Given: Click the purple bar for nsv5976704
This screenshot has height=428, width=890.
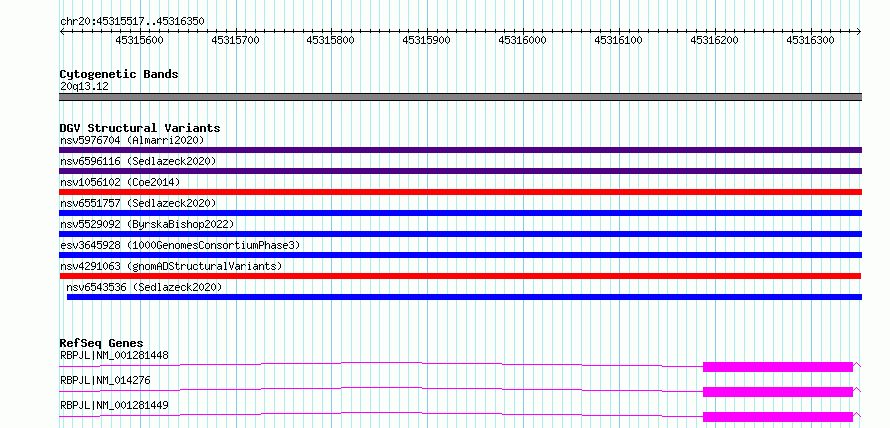Looking at the screenshot, I should [x=460, y=150].
